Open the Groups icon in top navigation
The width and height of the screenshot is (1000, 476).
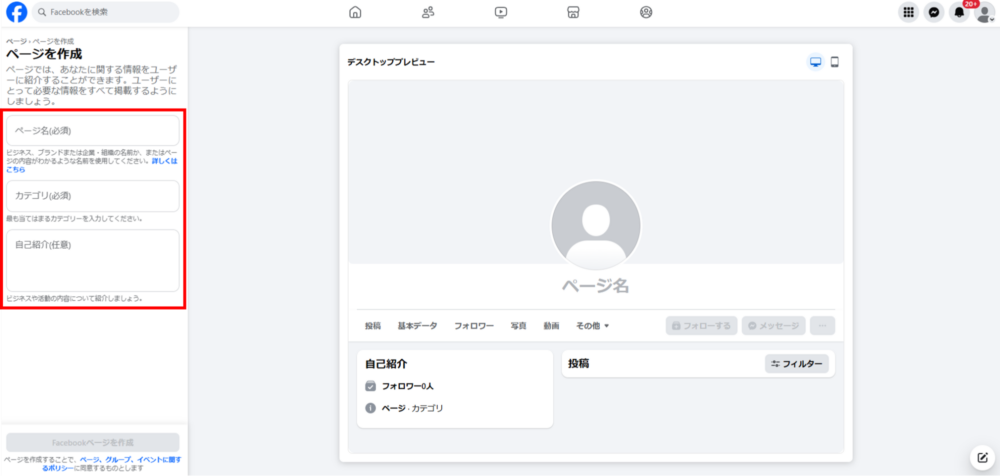pos(646,13)
